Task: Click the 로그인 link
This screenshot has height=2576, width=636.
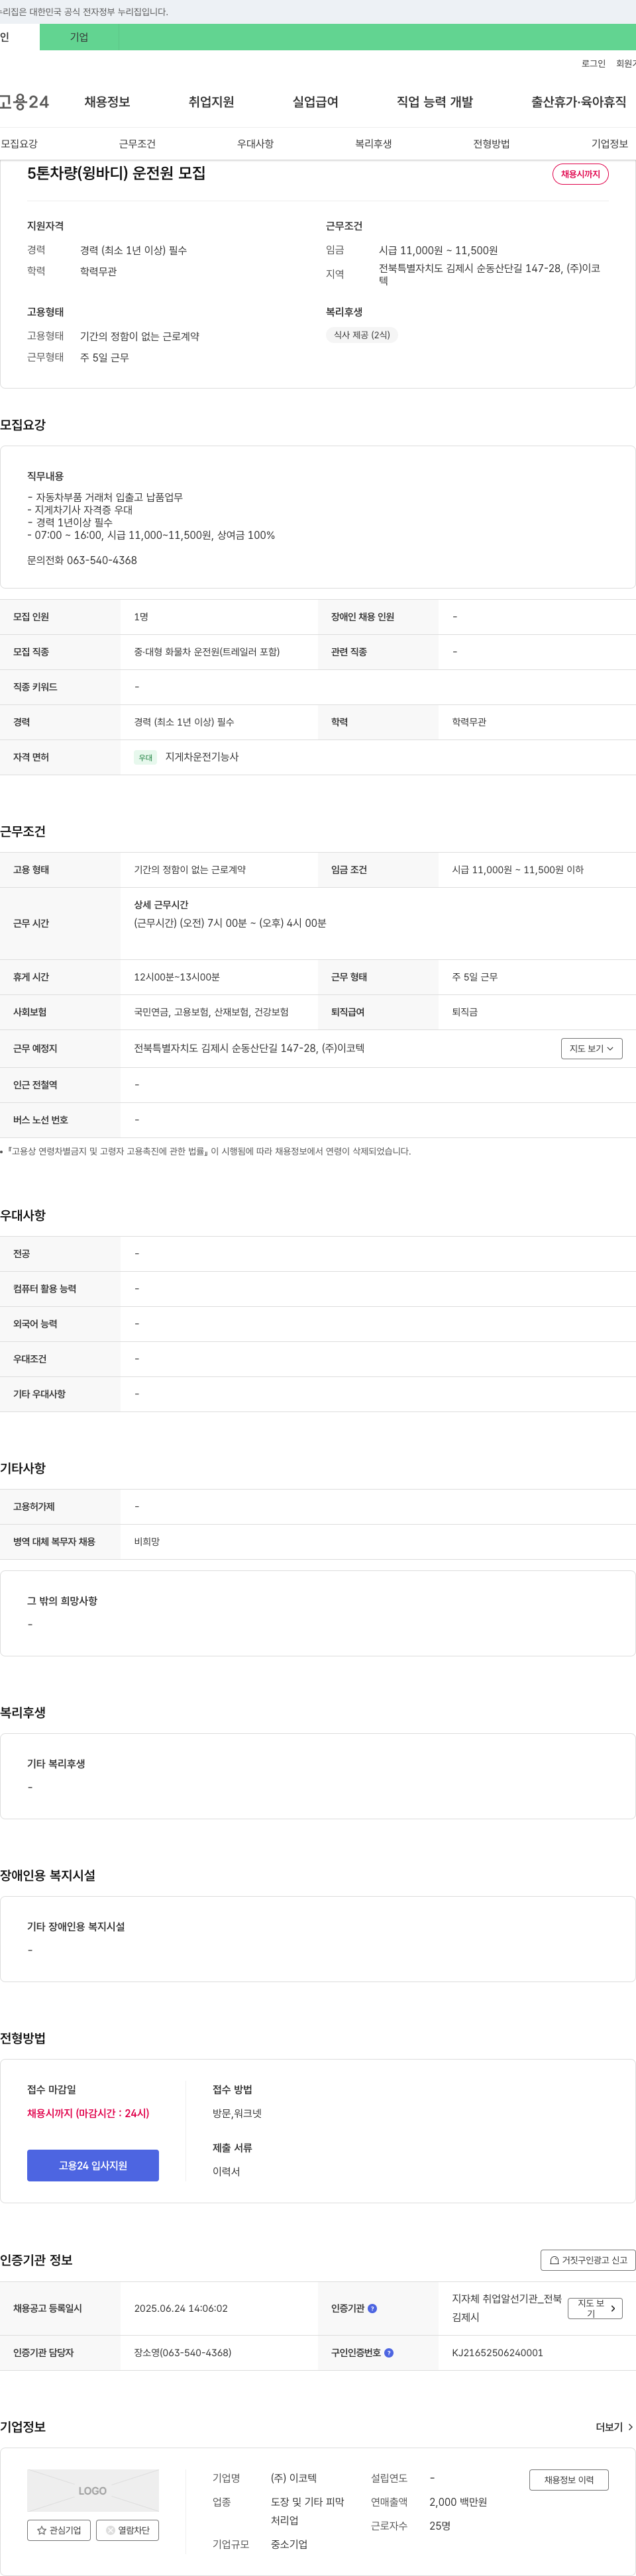Action: pyautogui.click(x=593, y=63)
